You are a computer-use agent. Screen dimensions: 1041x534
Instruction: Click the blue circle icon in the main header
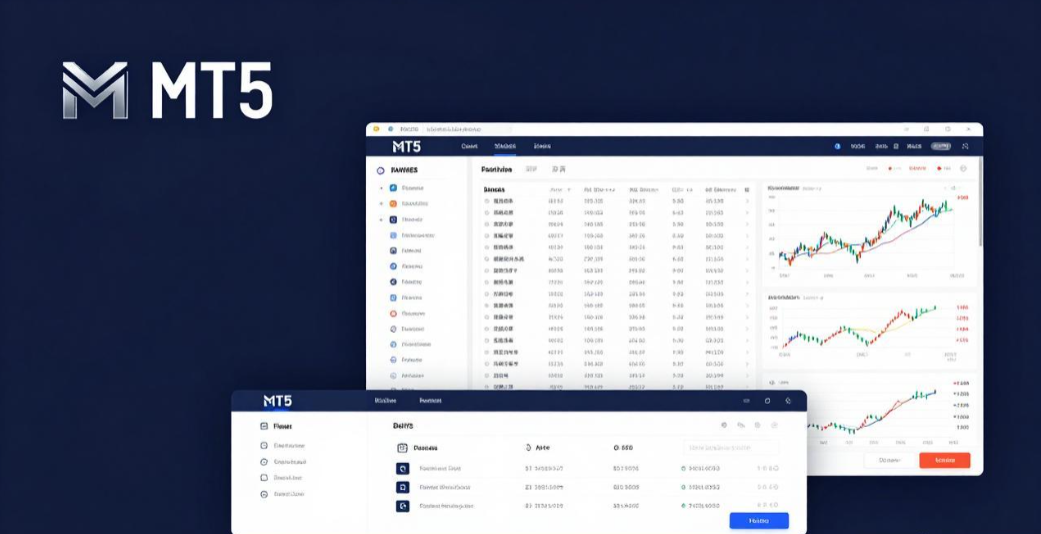[x=837, y=146]
